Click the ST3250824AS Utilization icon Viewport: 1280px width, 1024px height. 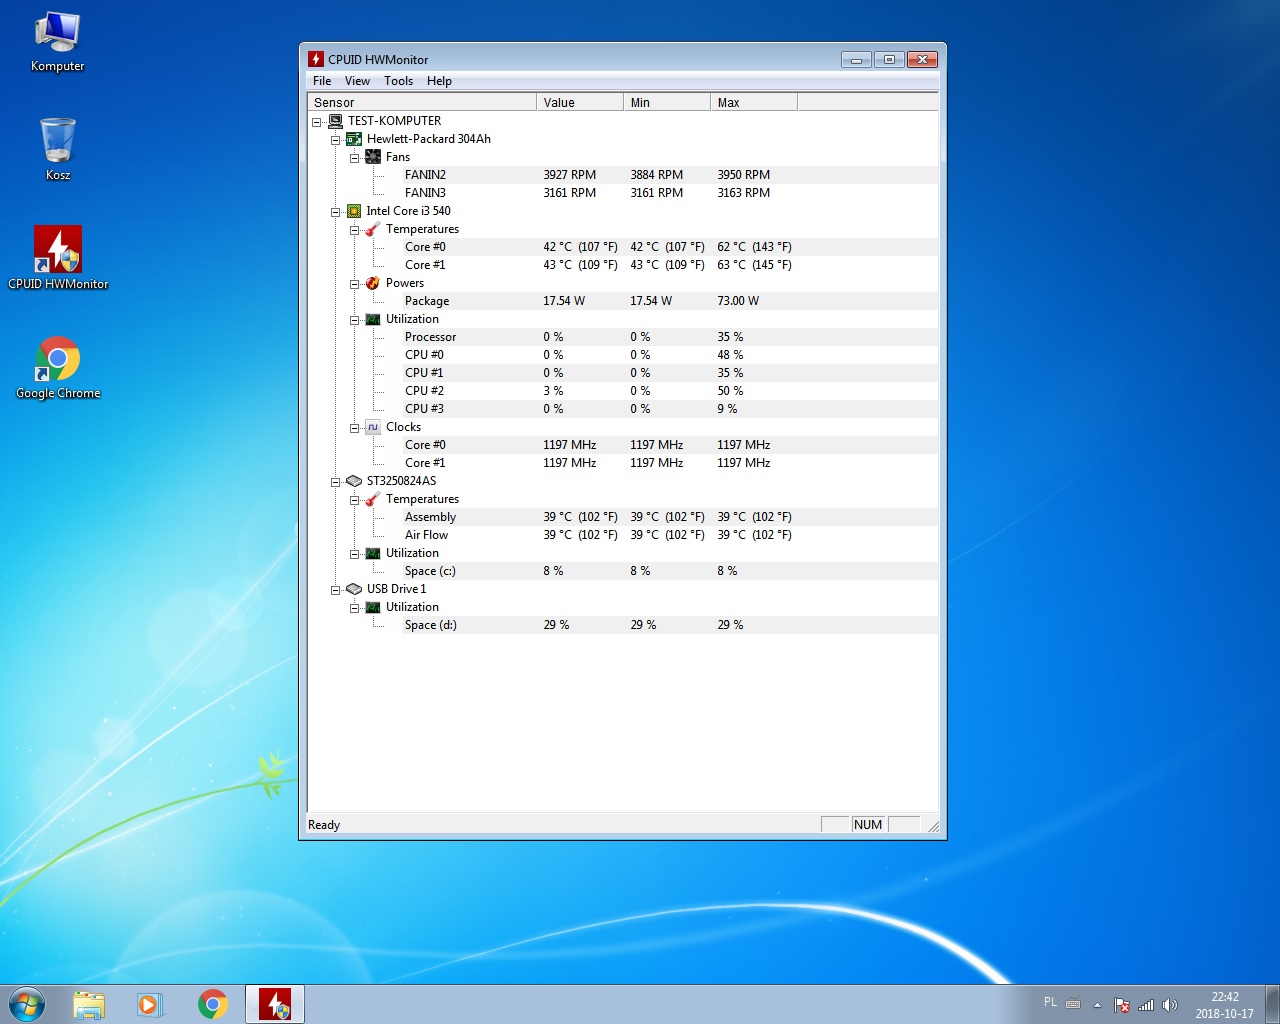tap(373, 553)
